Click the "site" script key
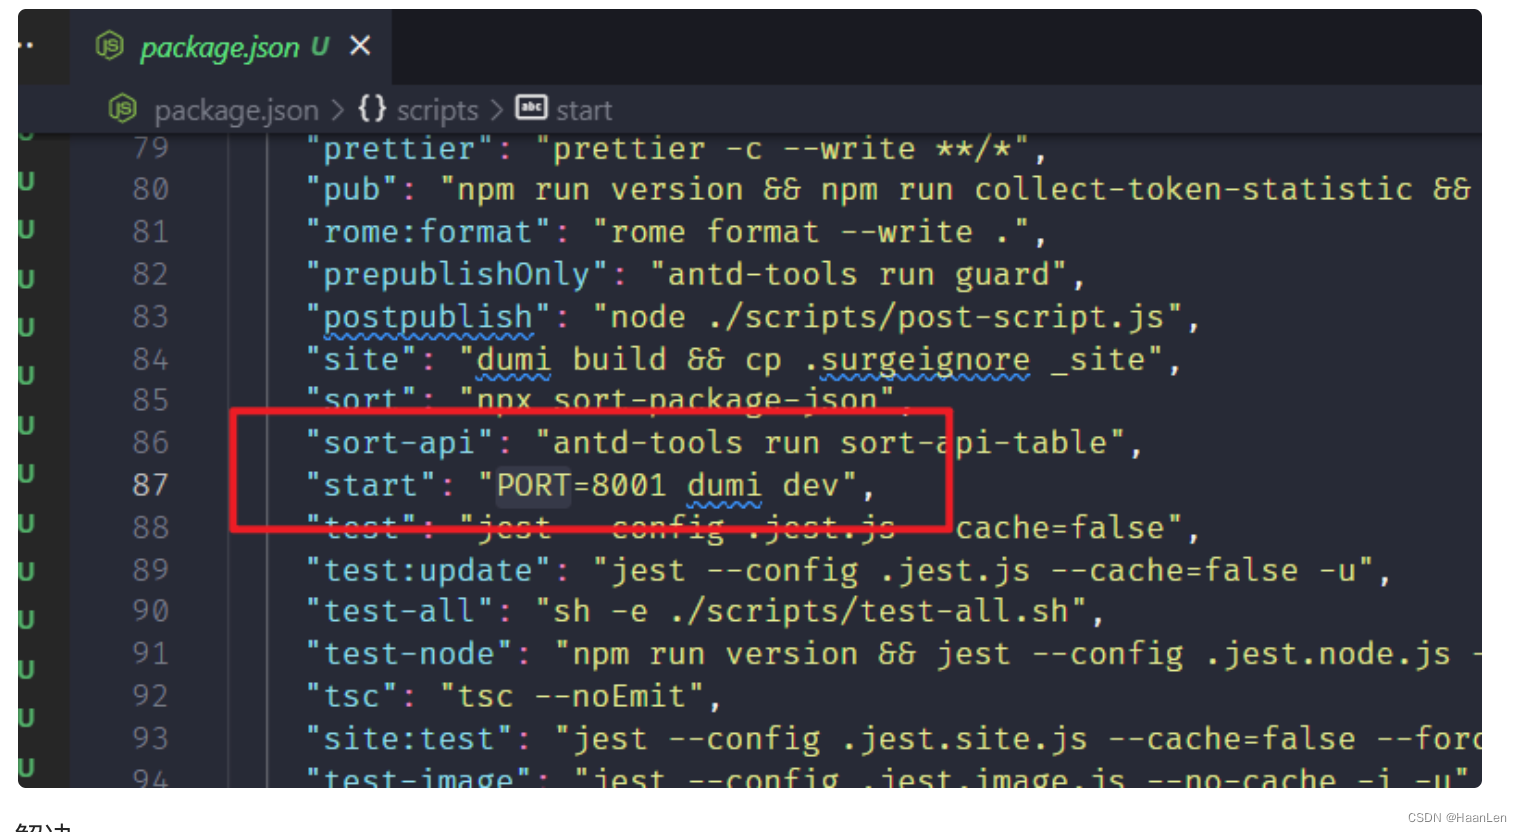This screenshot has width=1522, height=832. click(x=361, y=359)
